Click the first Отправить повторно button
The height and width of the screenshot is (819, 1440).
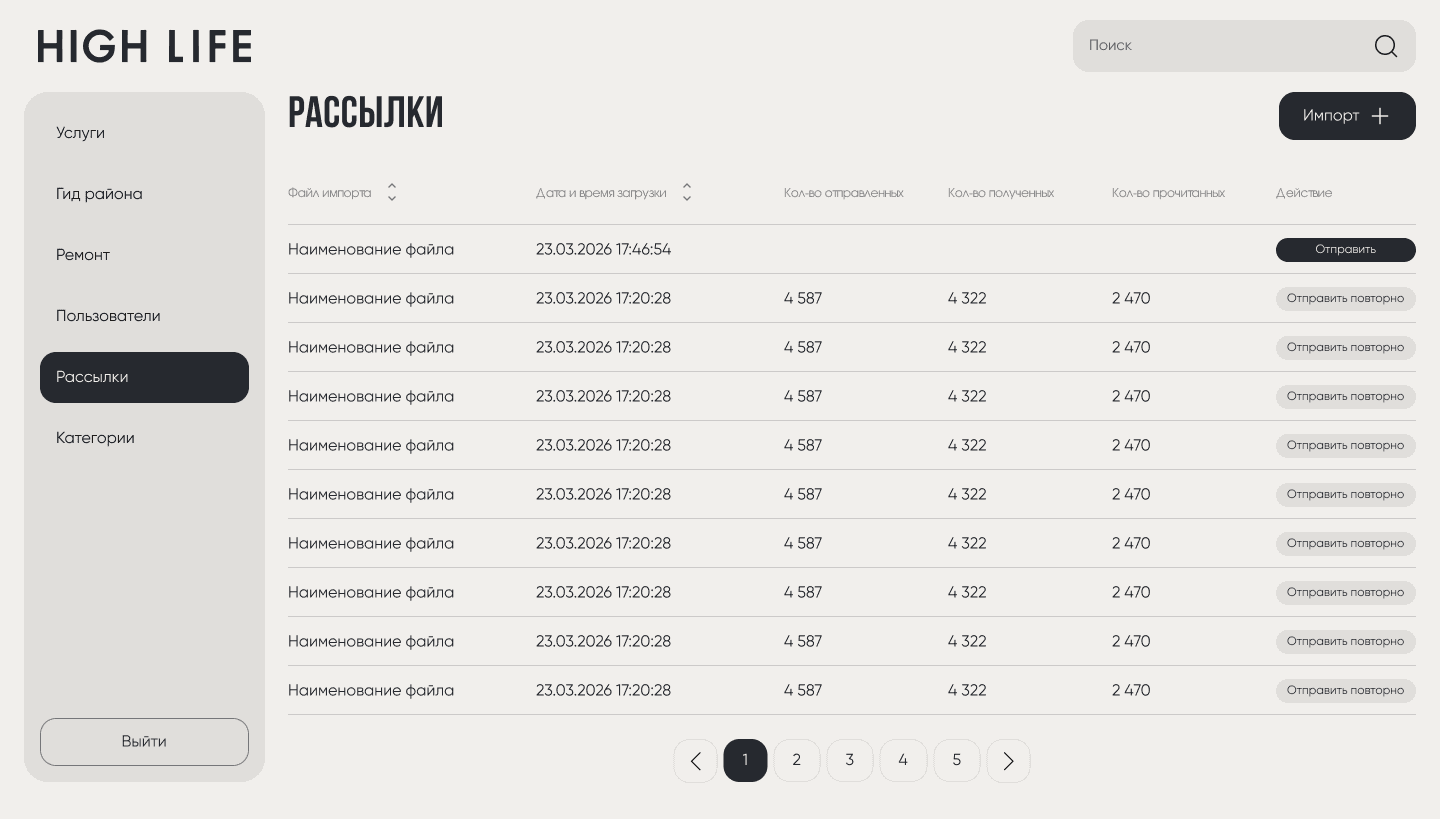click(1345, 299)
